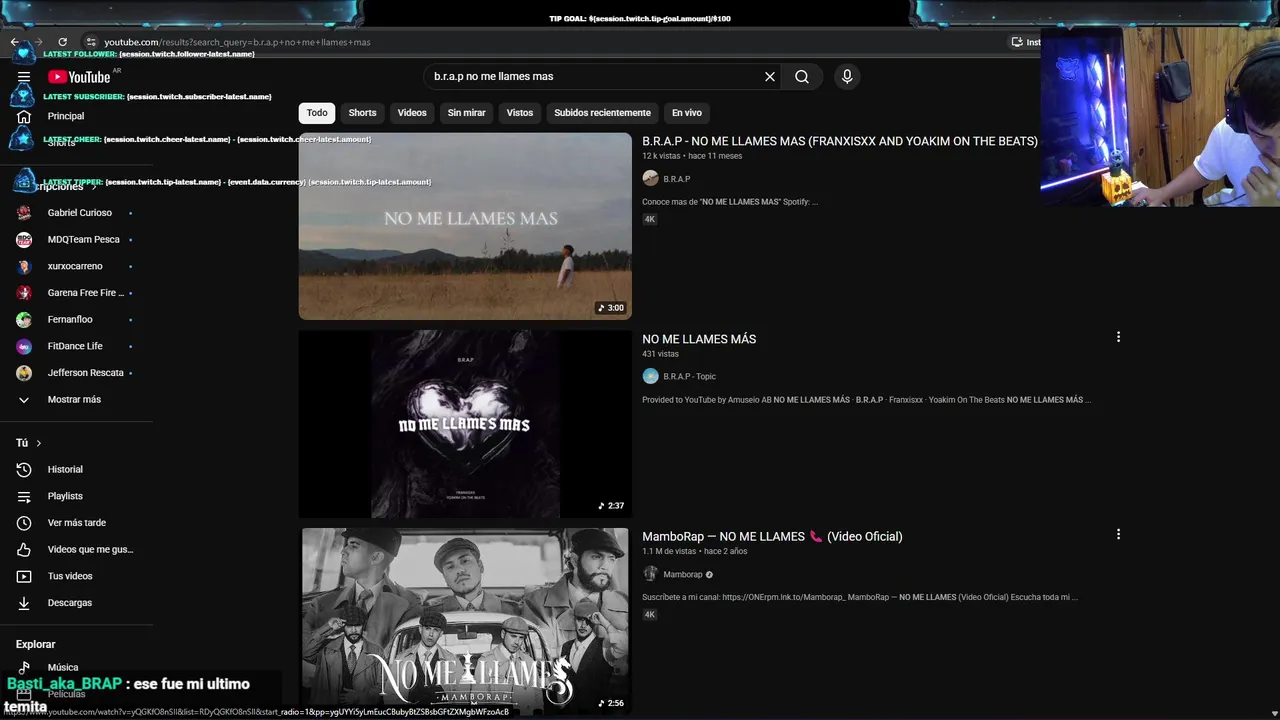Click the B.R.A.P - Topic avatar

click(x=650, y=376)
